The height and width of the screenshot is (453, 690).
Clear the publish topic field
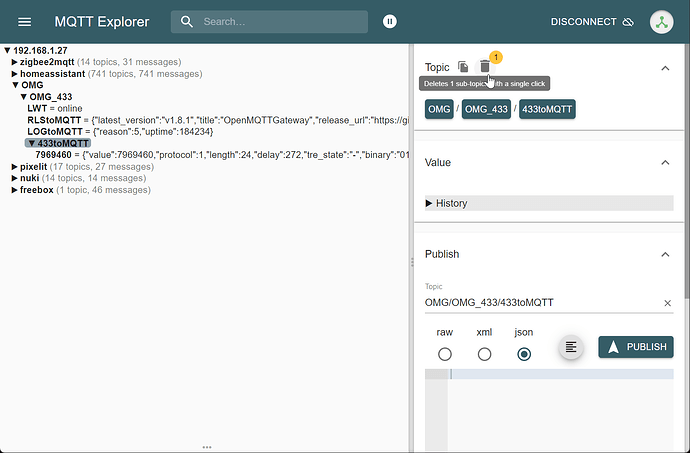pyautogui.click(x=667, y=303)
